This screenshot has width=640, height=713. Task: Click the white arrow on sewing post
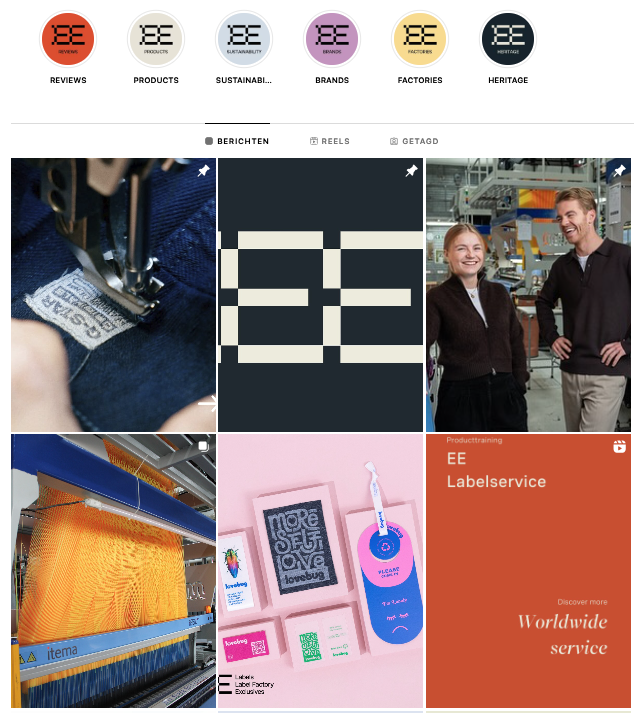coord(207,403)
